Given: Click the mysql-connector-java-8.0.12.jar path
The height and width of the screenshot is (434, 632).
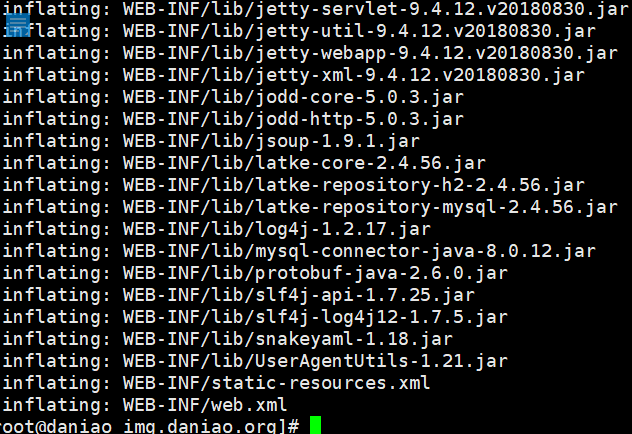Looking at the screenshot, I should point(359,251).
